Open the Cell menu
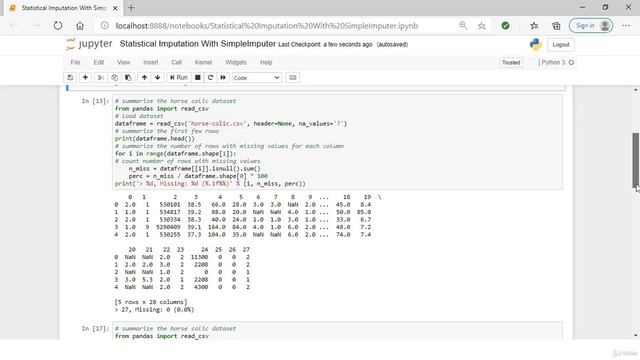This screenshot has width=640, height=360. point(176,62)
